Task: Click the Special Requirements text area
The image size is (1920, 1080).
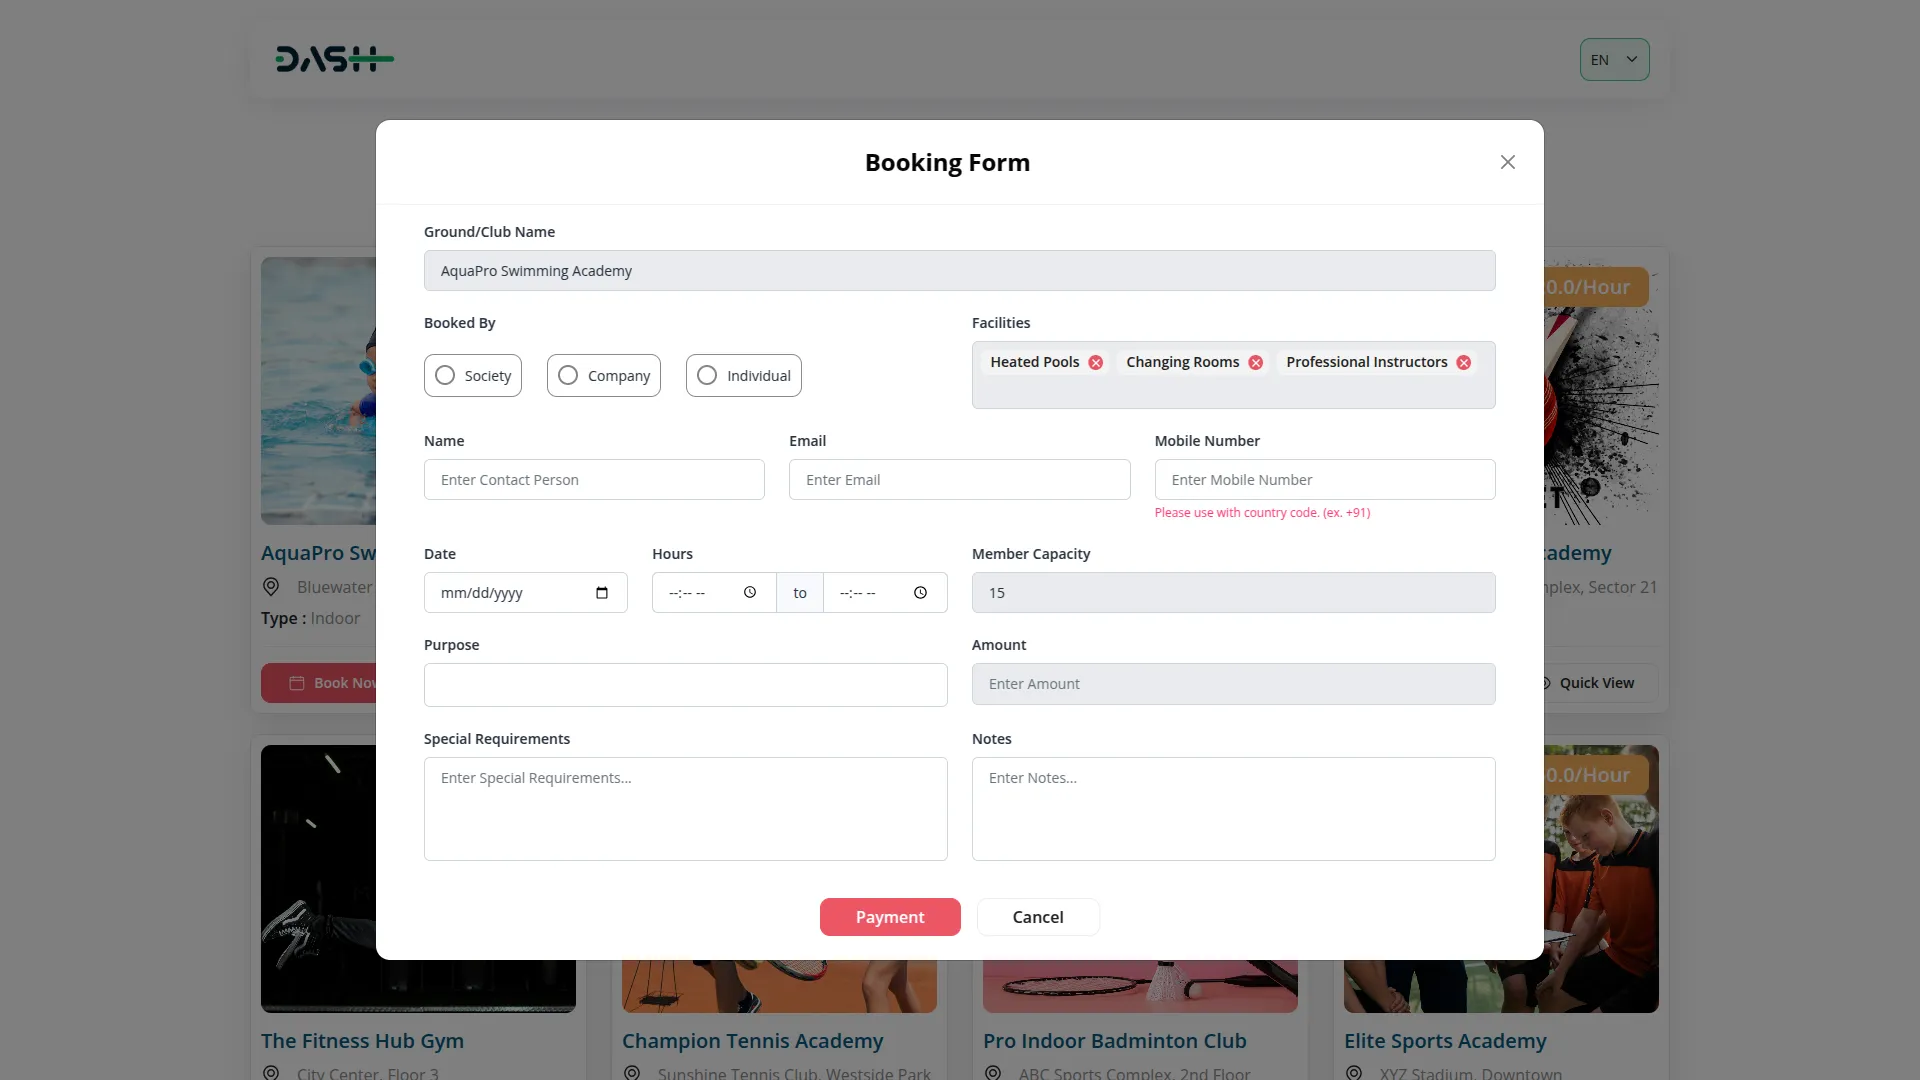Action: tap(685, 809)
